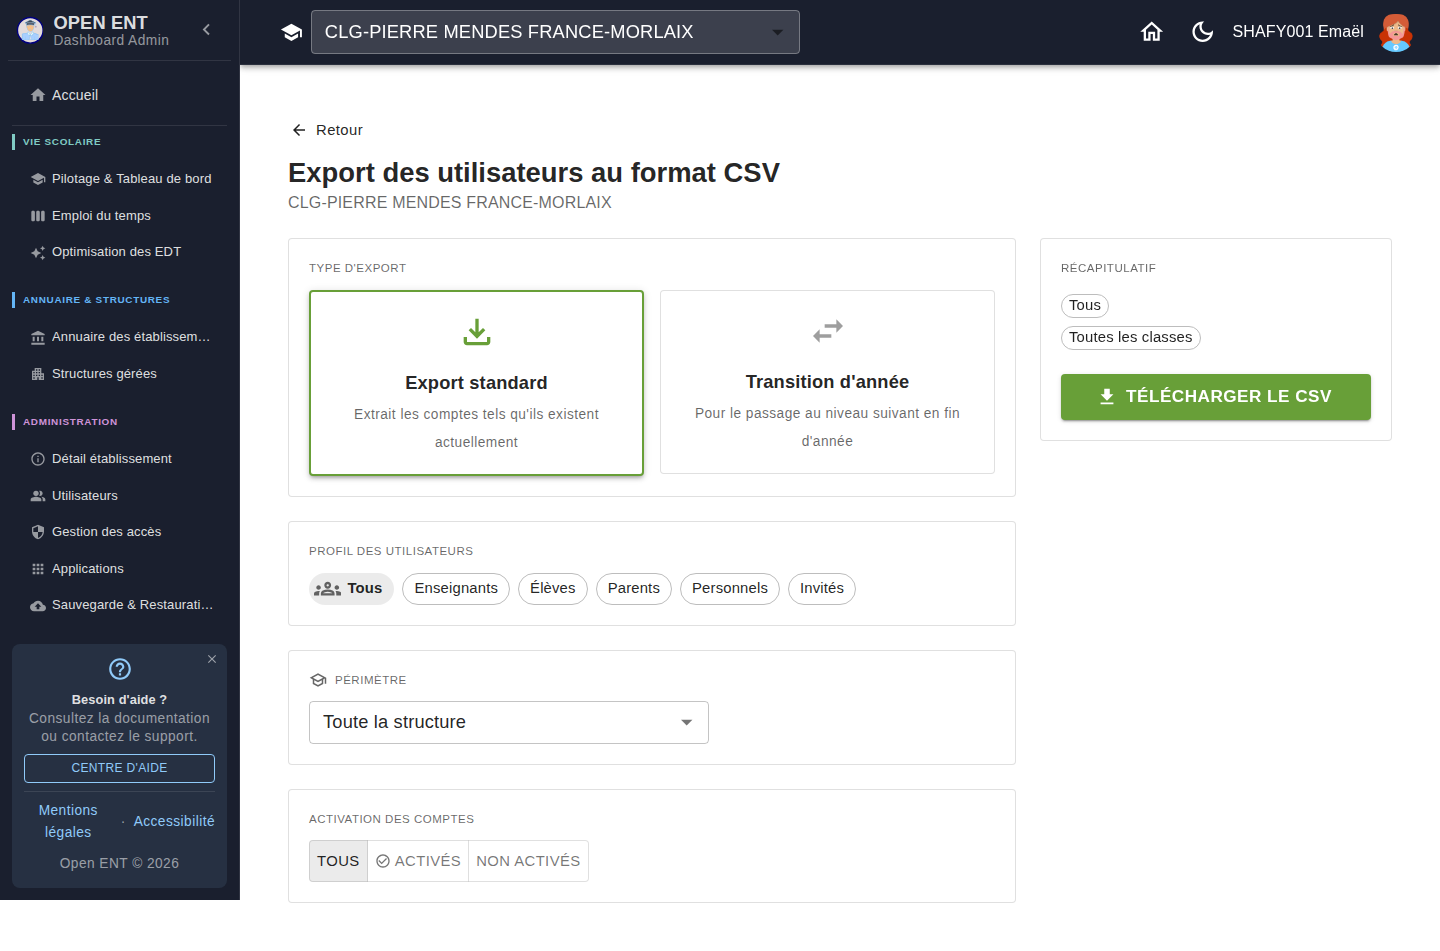Screen dimensions: 1440x951
Task: Click the Pilotage graduation cap icon
Action: (38, 179)
